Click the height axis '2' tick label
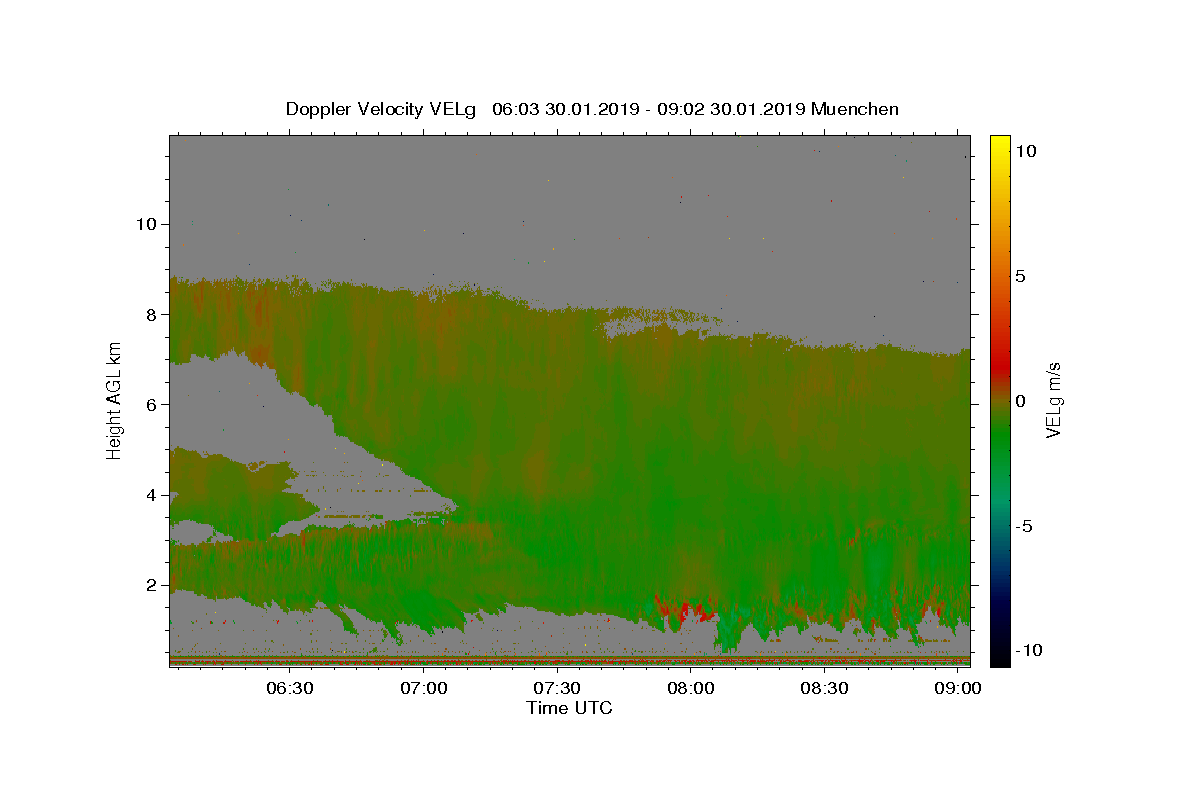This screenshot has width=1200, height=800. point(150,585)
